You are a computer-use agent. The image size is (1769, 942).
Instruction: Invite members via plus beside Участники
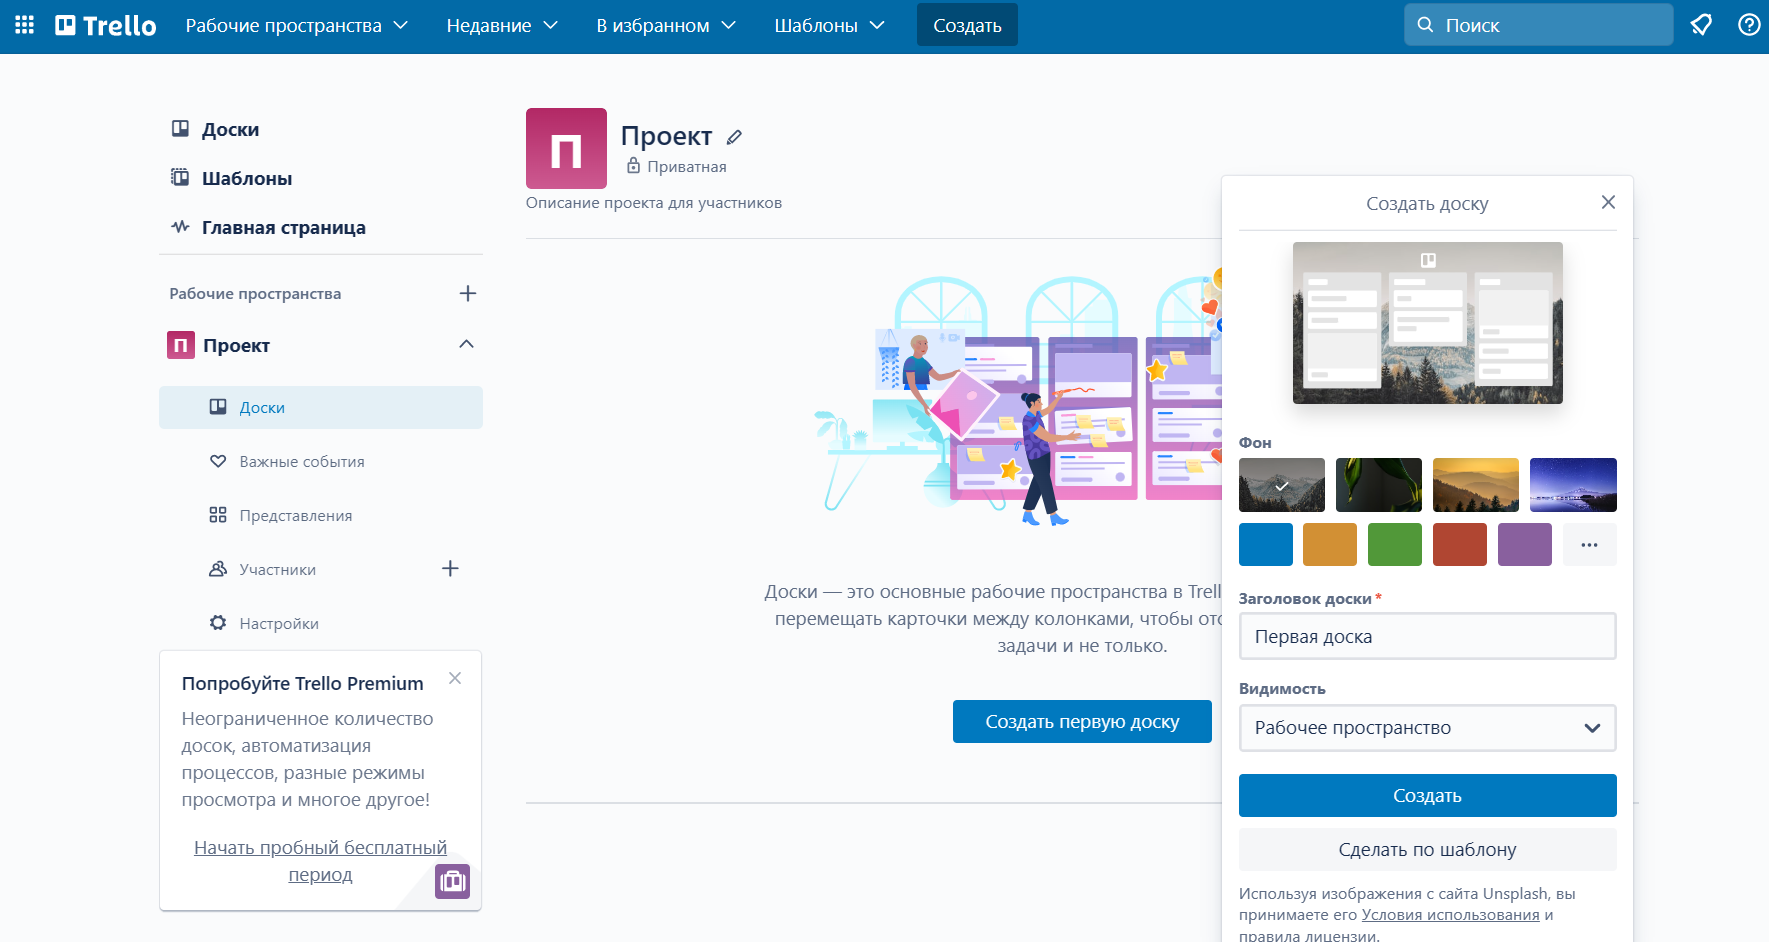click(450, 569)
